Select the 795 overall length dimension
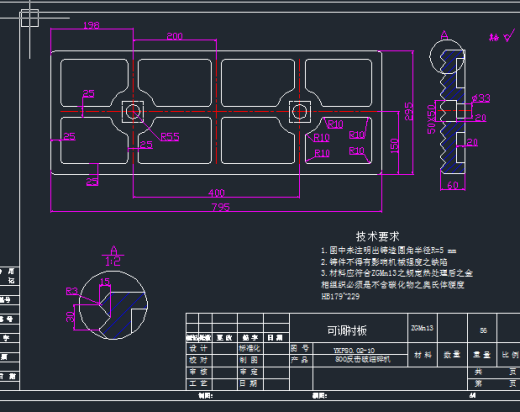This screenshot has height=412, width=520. coord(221,207)
